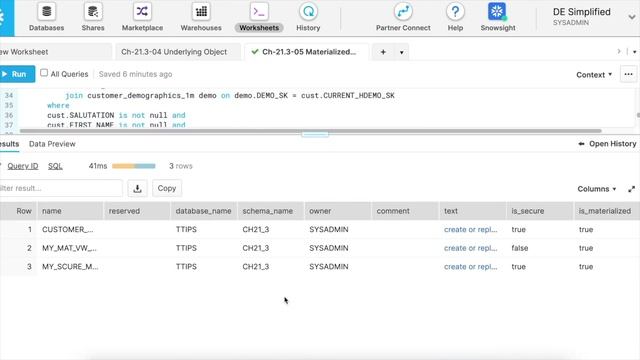Click the query duration progress bar
This screenshot has height=360, width=640.
coord(134,166)
